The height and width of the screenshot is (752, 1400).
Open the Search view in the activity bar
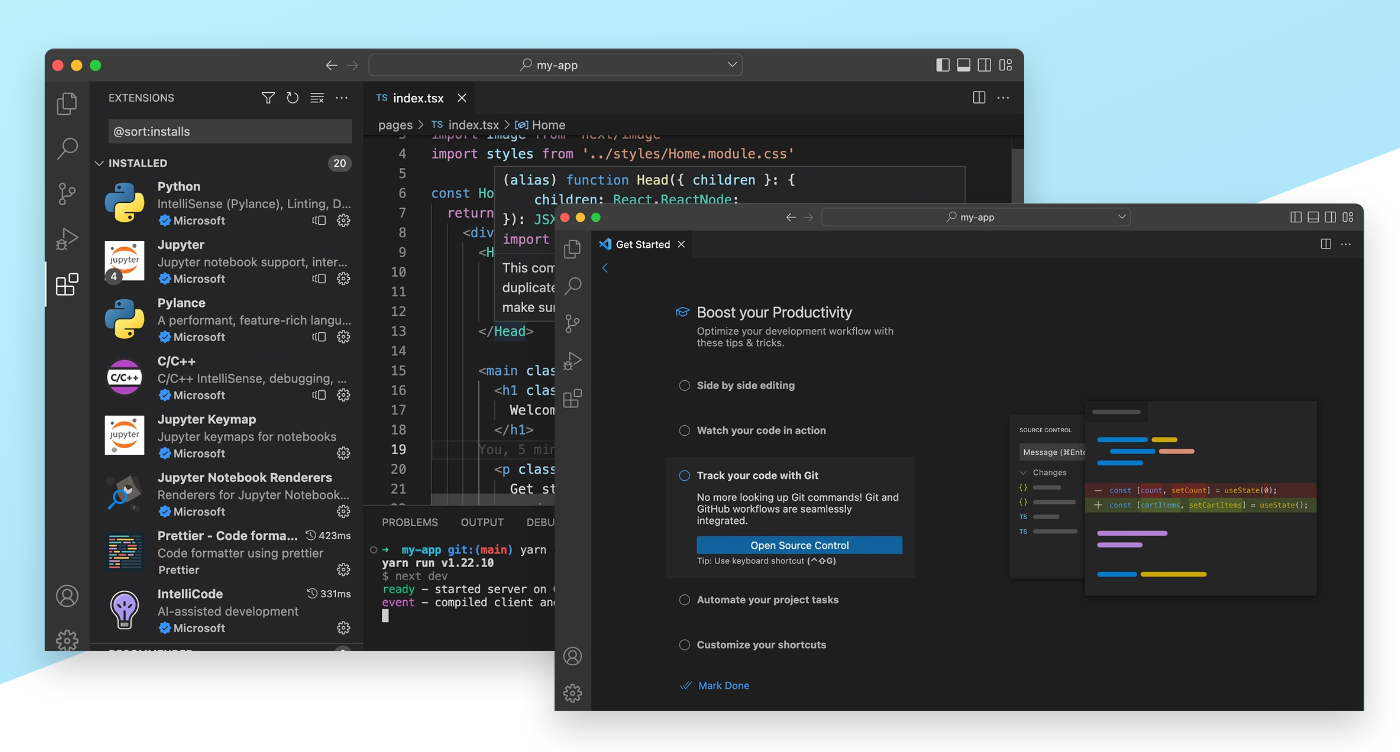66,148
